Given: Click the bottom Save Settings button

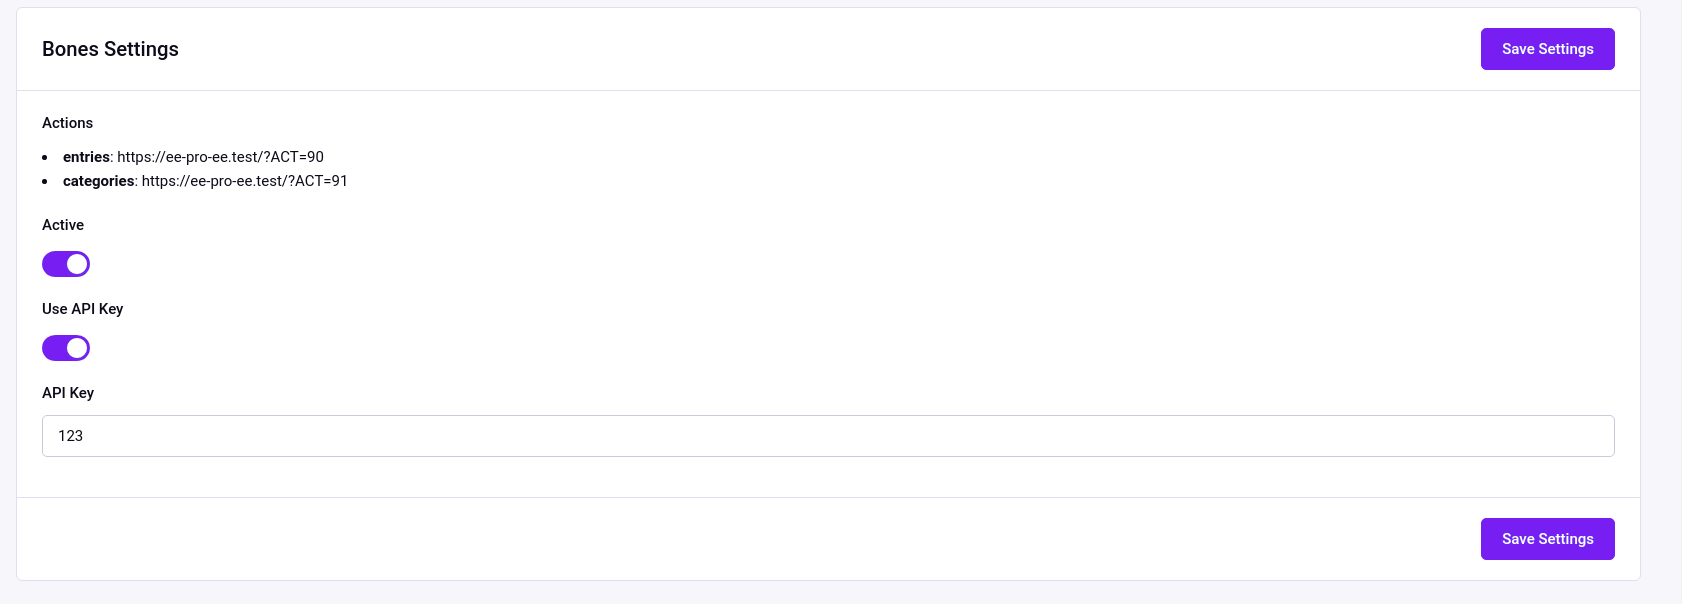Looking at the screenshot, I should [1547, 539].
